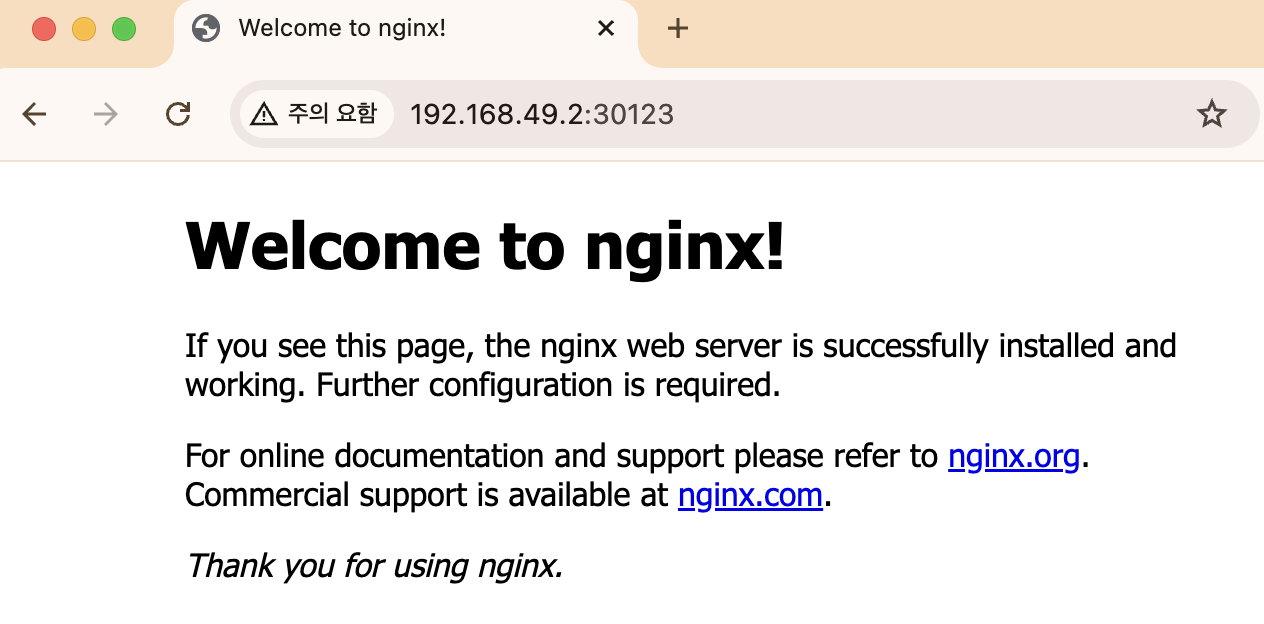Screen dimensions: 1264x624
Task: Click the 'Further configuration is required' sentence
Action: [548, 385]
